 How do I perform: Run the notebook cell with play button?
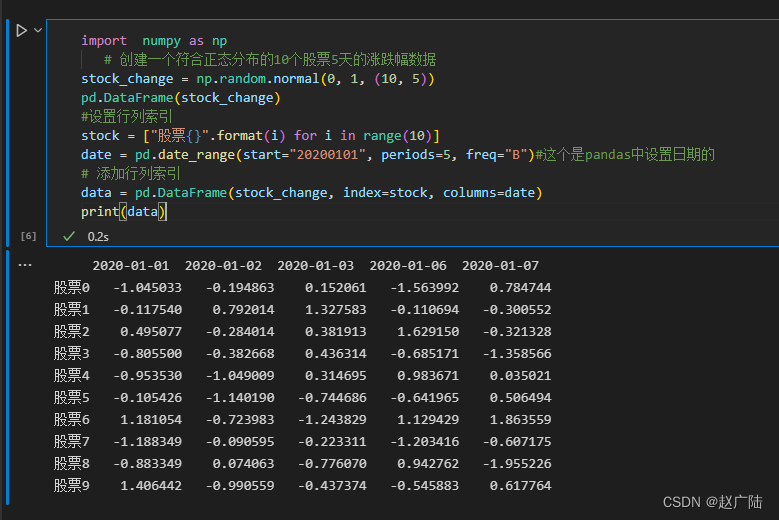tap(21, 31)
